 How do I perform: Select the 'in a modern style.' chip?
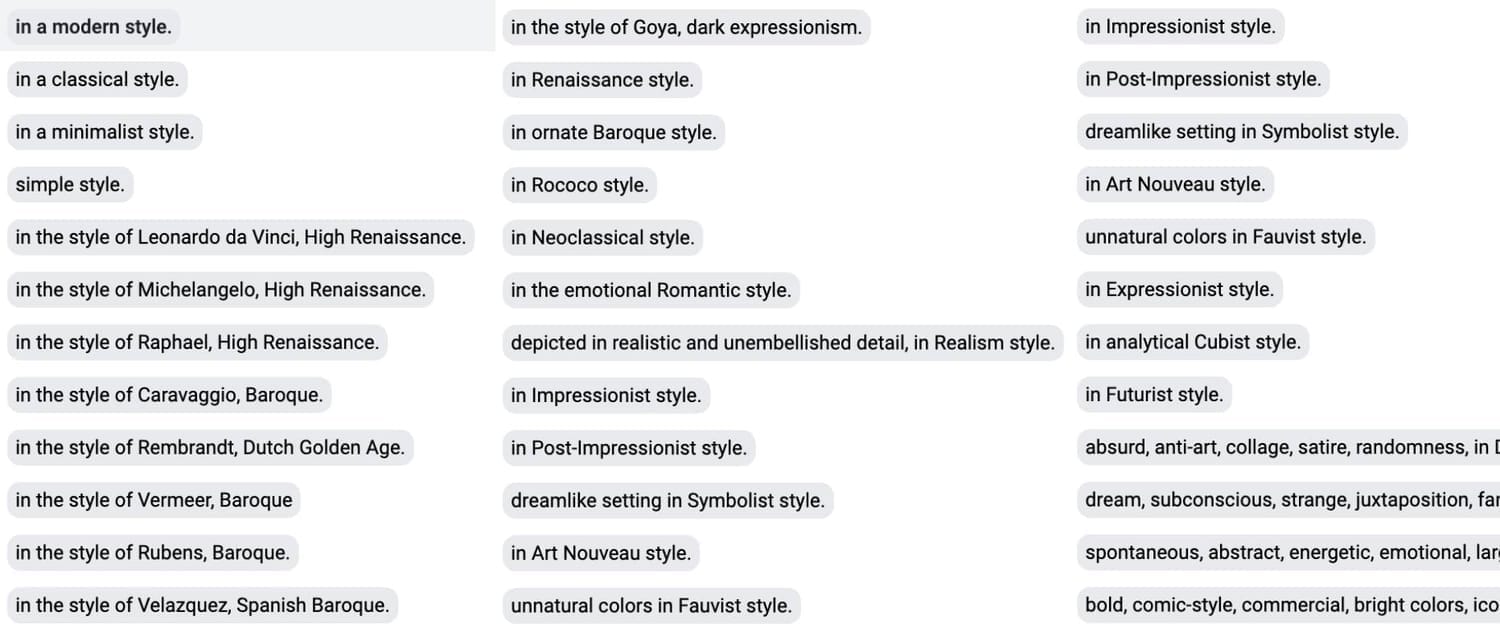[x=94, y=27]
